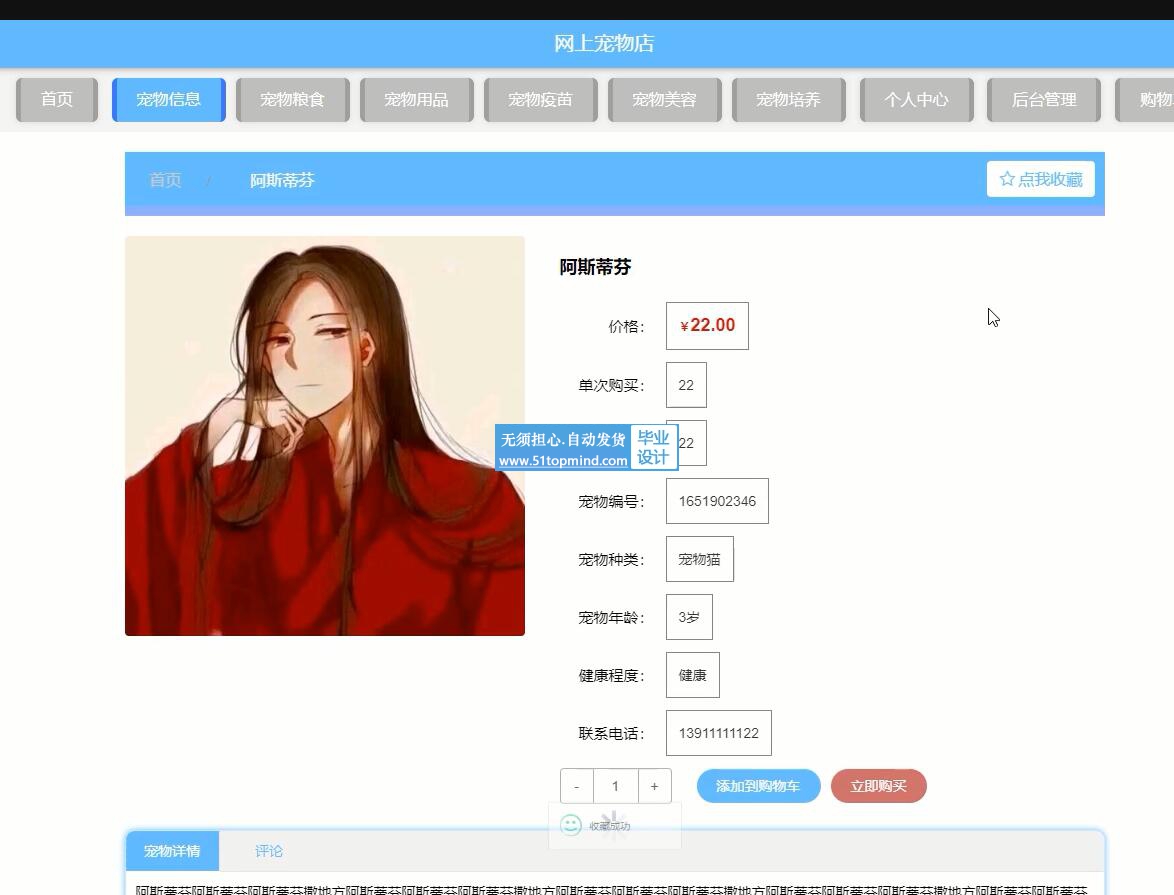
Task: Open the 评论 tab
Action: [269, 851]
